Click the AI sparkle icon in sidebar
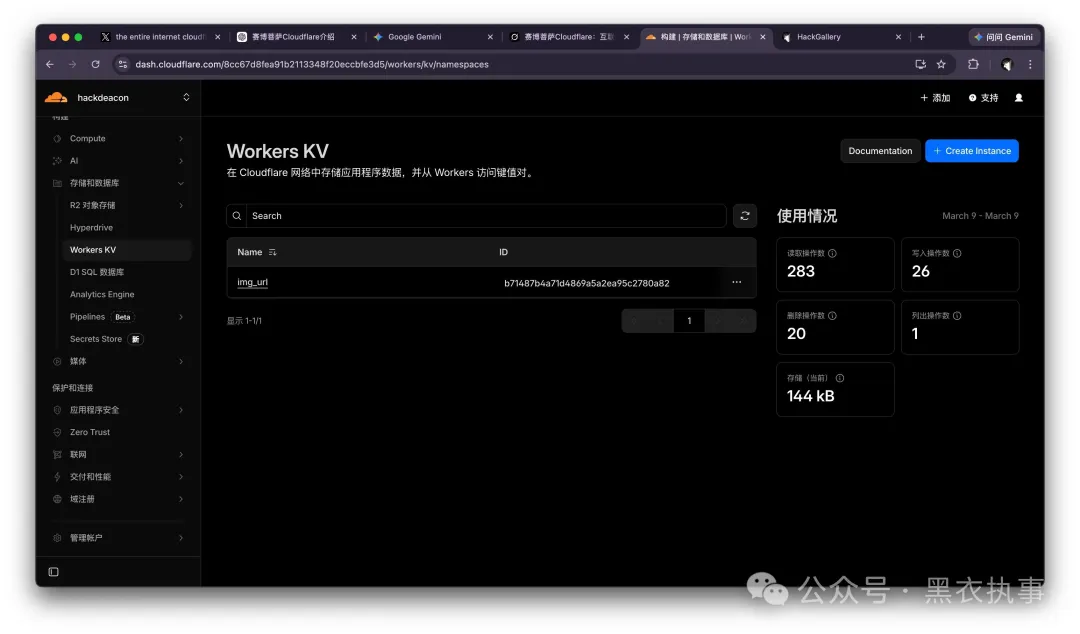Viewport: 1080px width, 634px height. pyautogui.click(x=57, y=161)
